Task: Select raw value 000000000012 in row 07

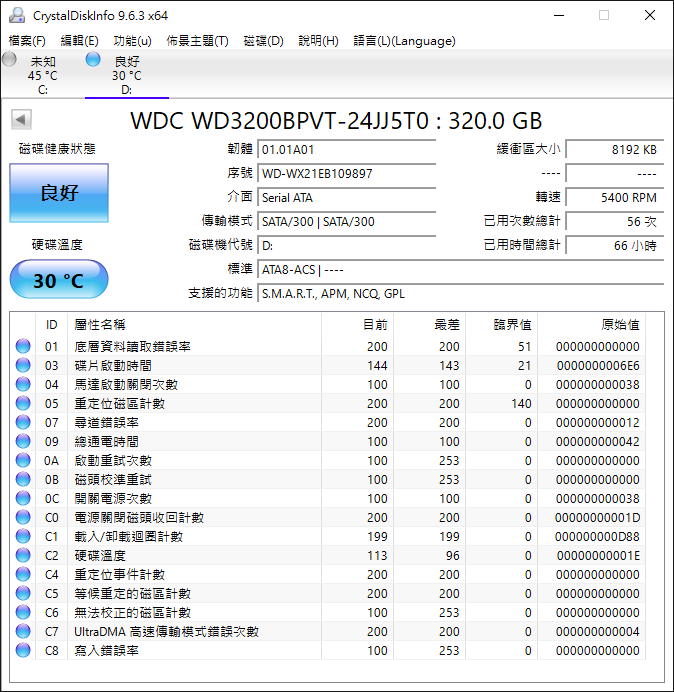Action: click(598, 422)
